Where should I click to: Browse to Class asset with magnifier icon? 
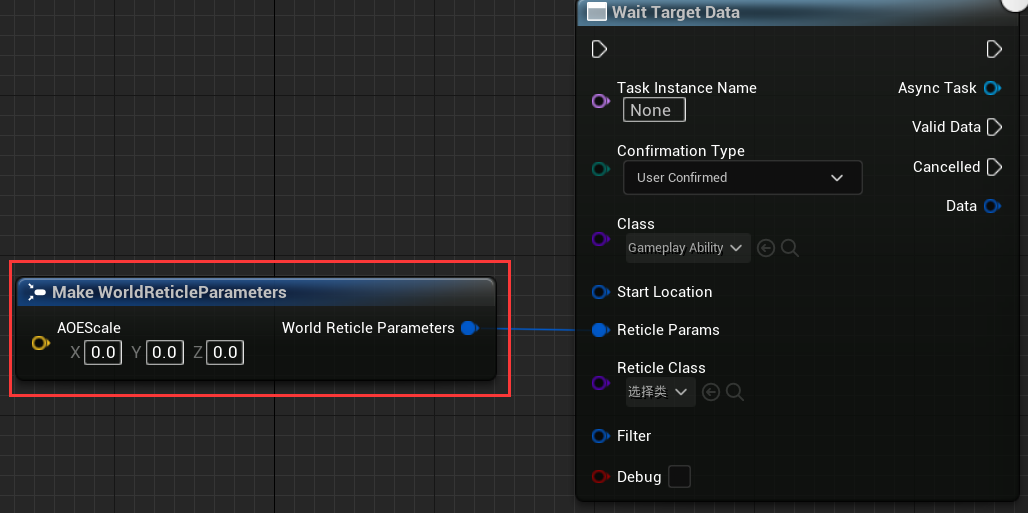click(790, 248)
